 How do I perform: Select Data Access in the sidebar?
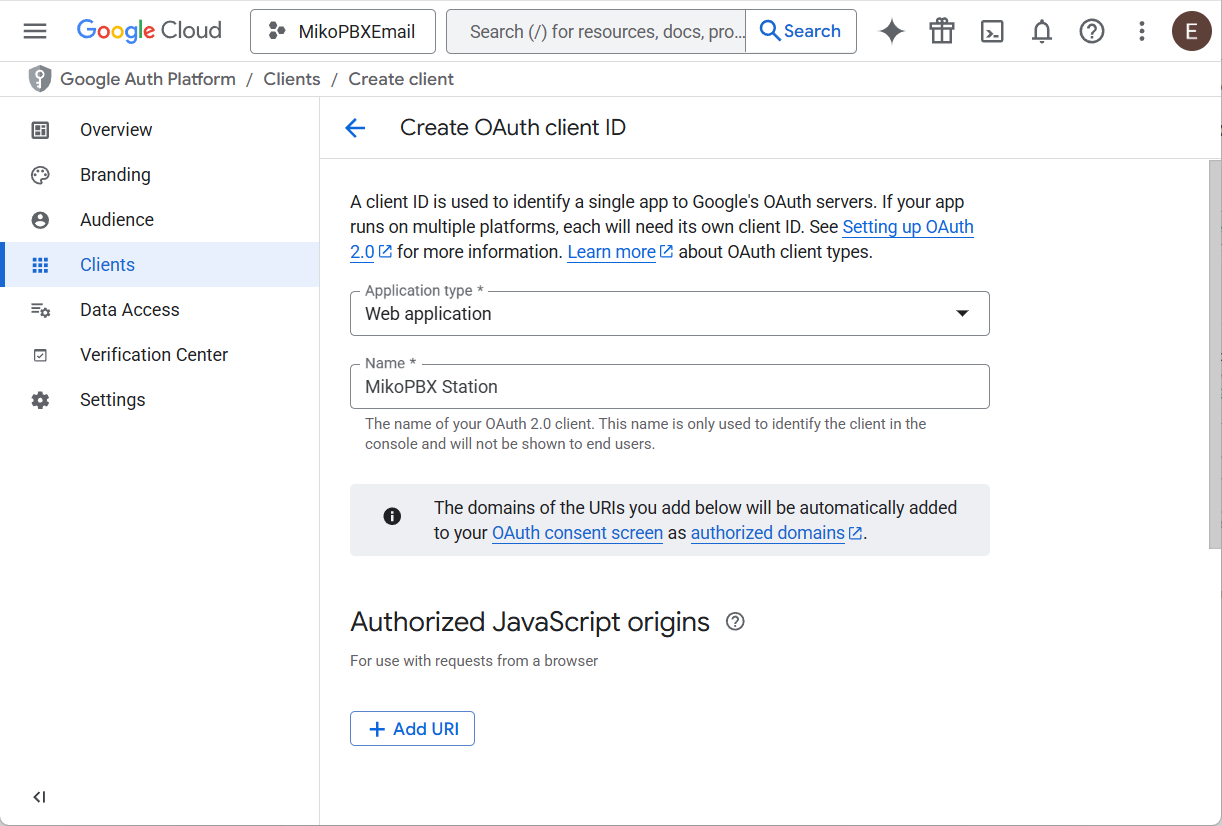[x=129, y=310]
